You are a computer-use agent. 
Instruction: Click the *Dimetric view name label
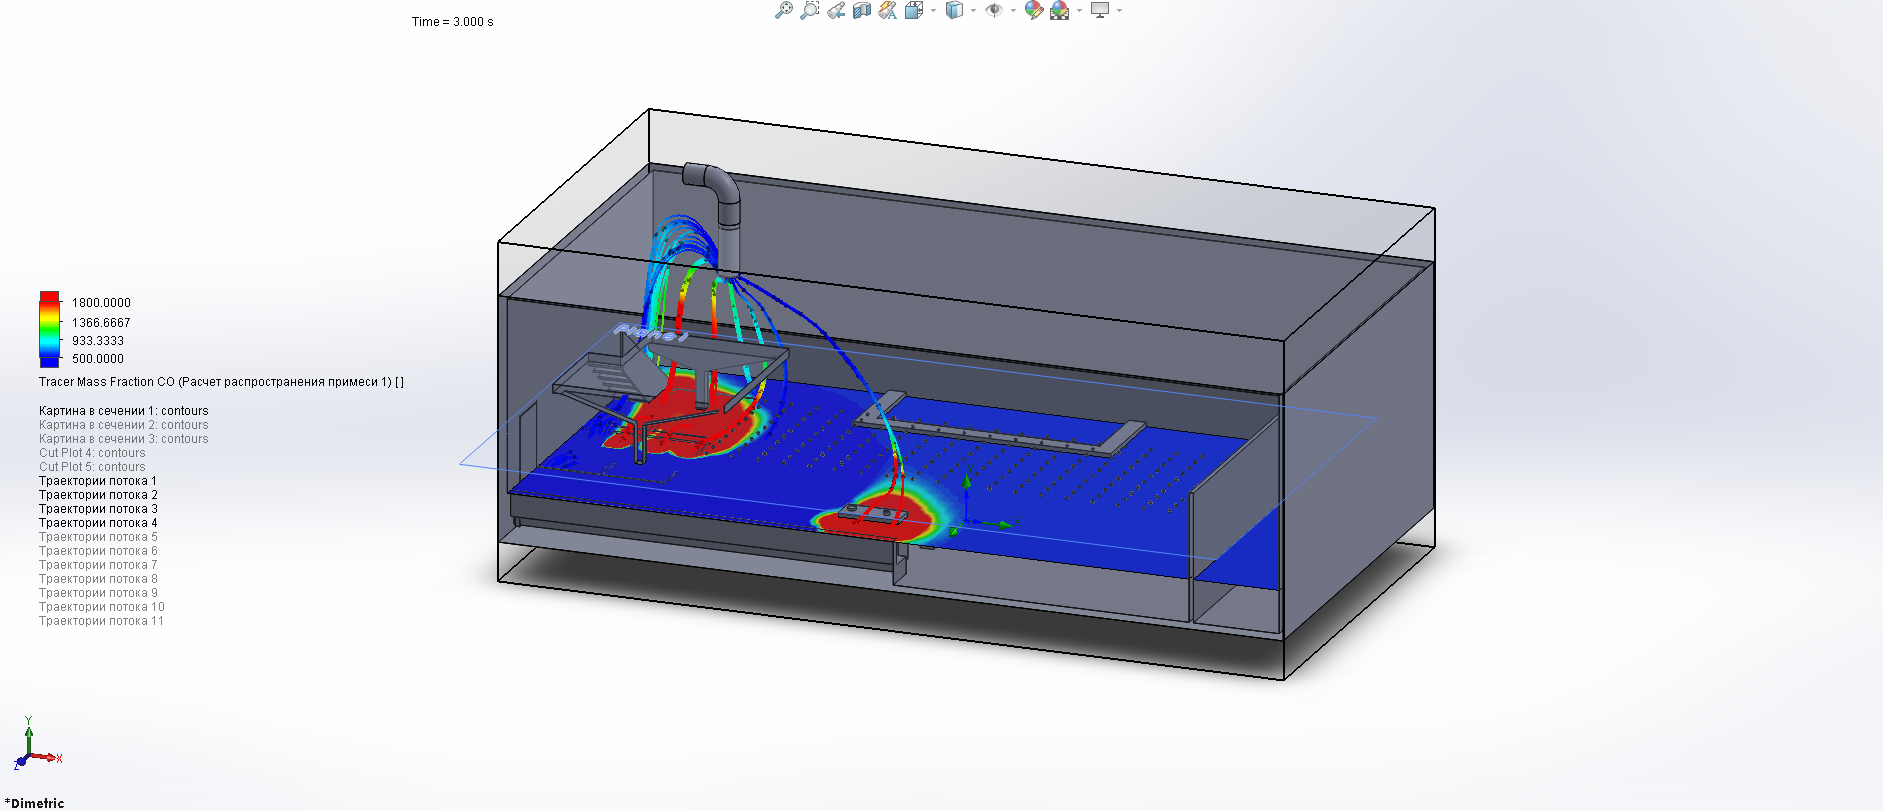click(35, 803)
